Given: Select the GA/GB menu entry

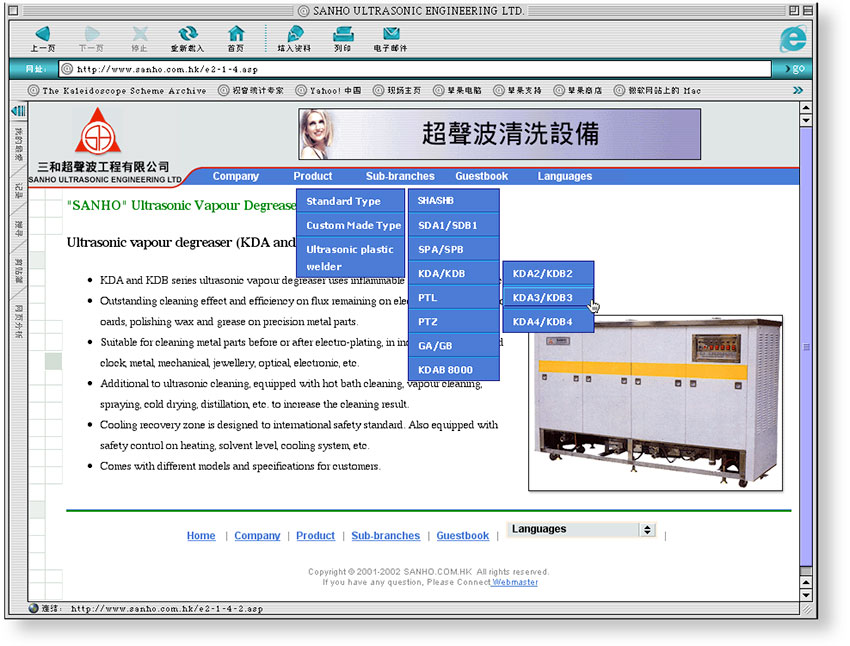Looking at the screenshot, I should (454, 346).
